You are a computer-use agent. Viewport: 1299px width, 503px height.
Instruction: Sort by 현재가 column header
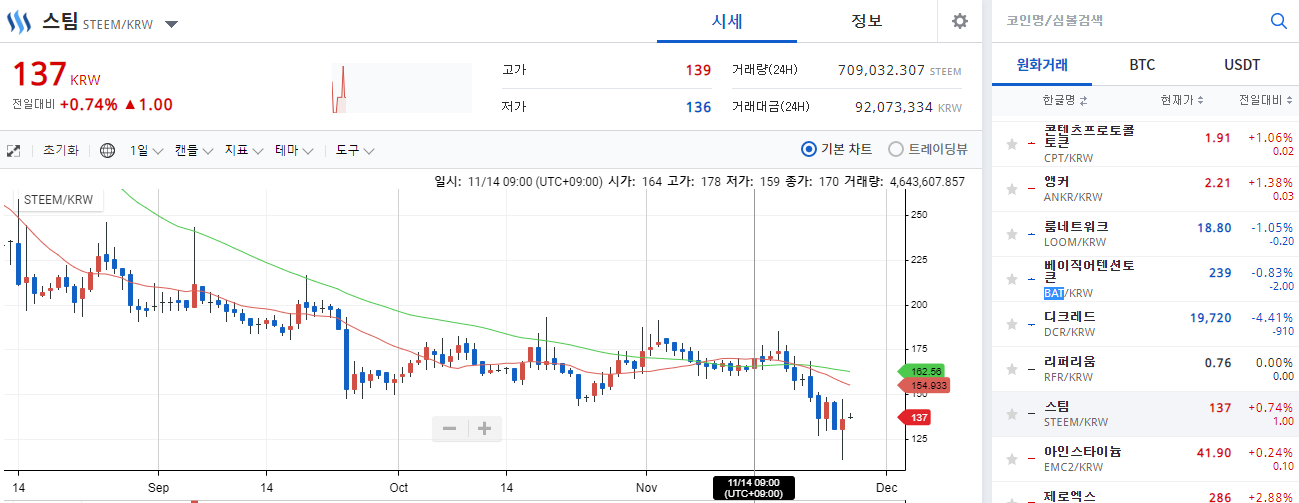(1181, 100)
